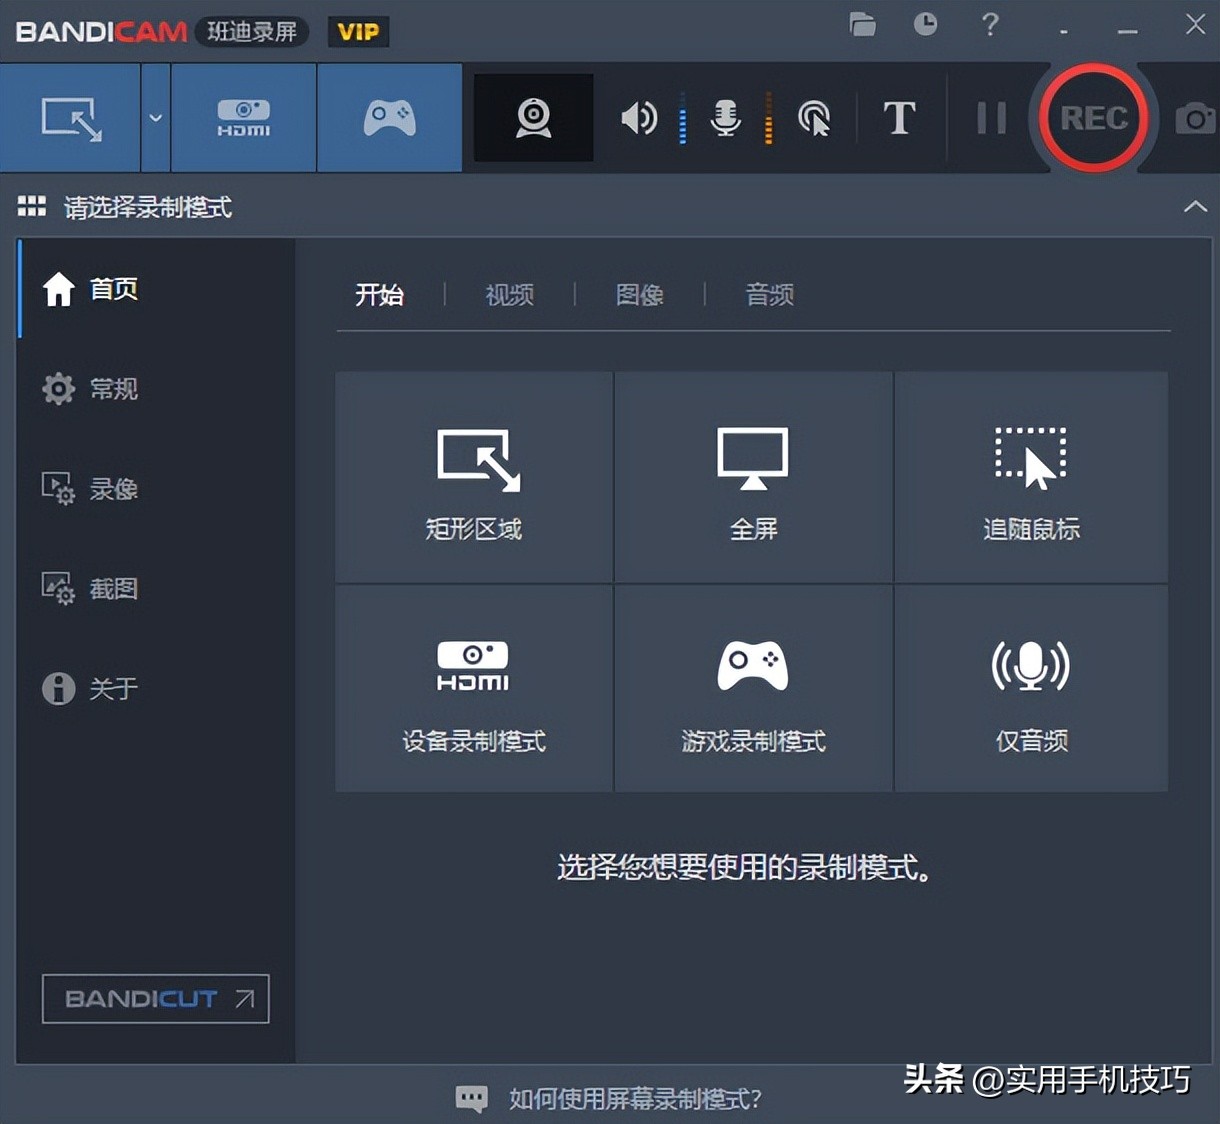Open the output folder icon in title bar
This screenshot has height=1124, width=1220.
pos(862,25)
